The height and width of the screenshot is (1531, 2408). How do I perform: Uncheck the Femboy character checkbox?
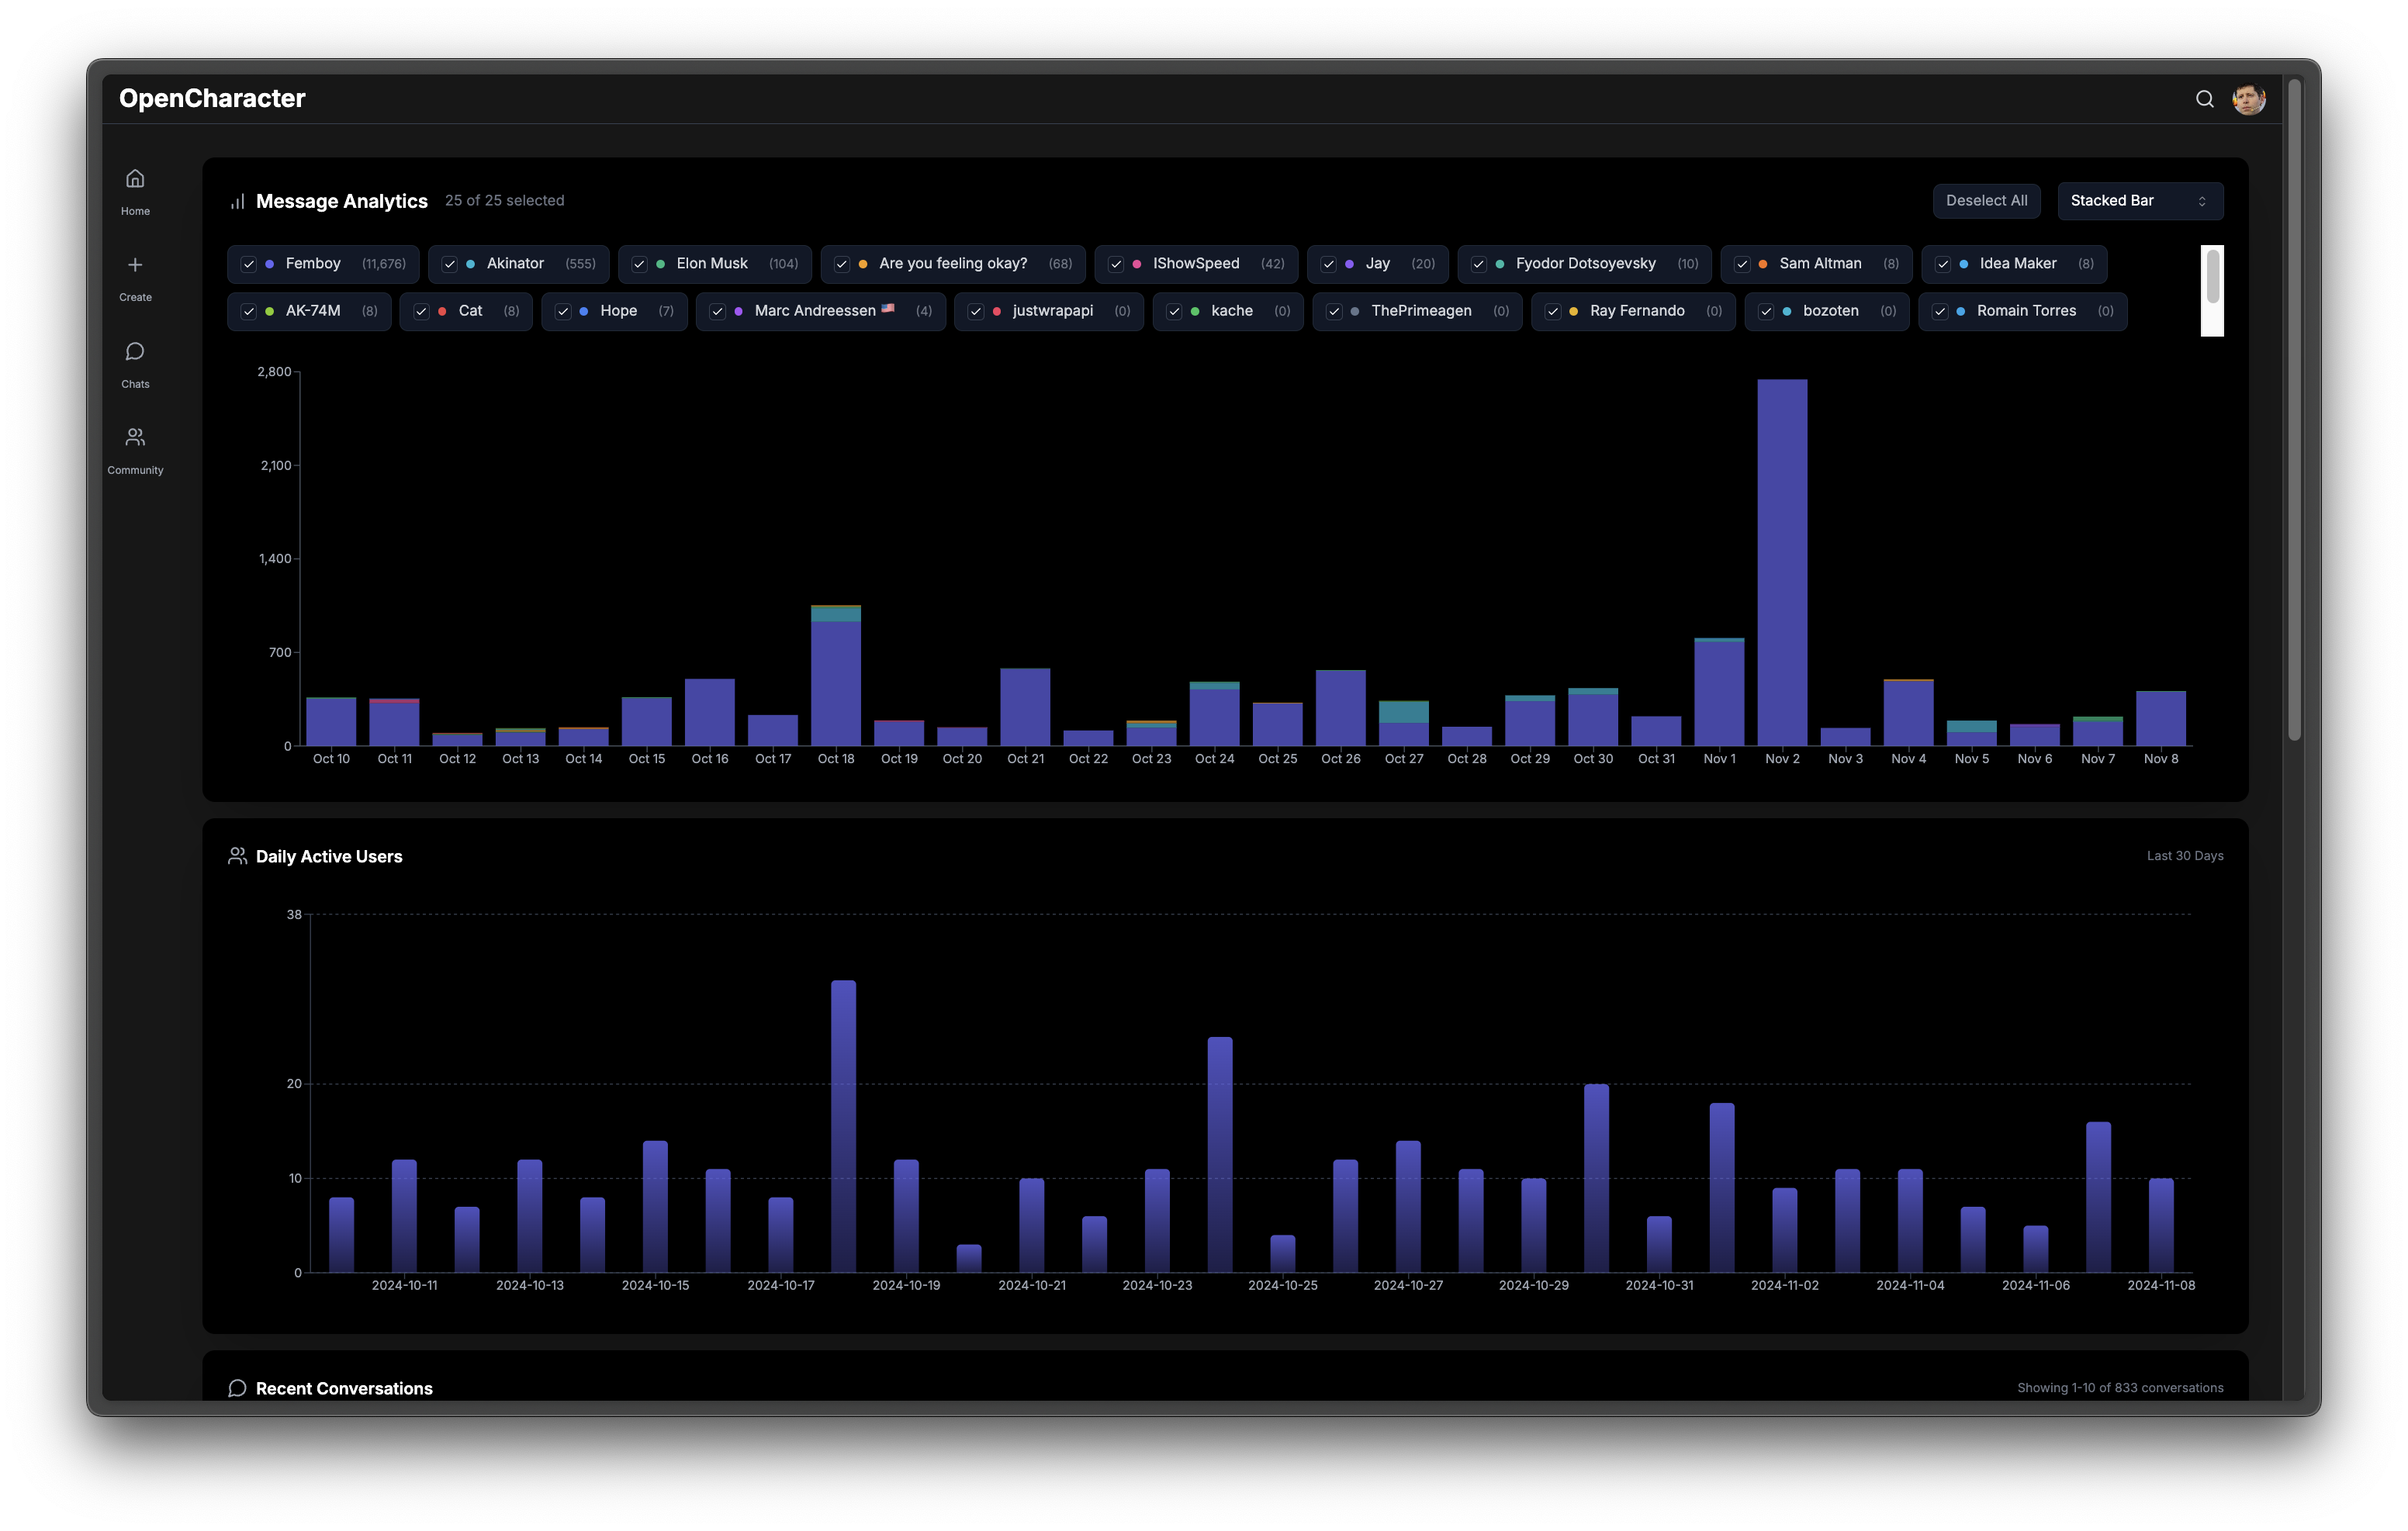249,264
